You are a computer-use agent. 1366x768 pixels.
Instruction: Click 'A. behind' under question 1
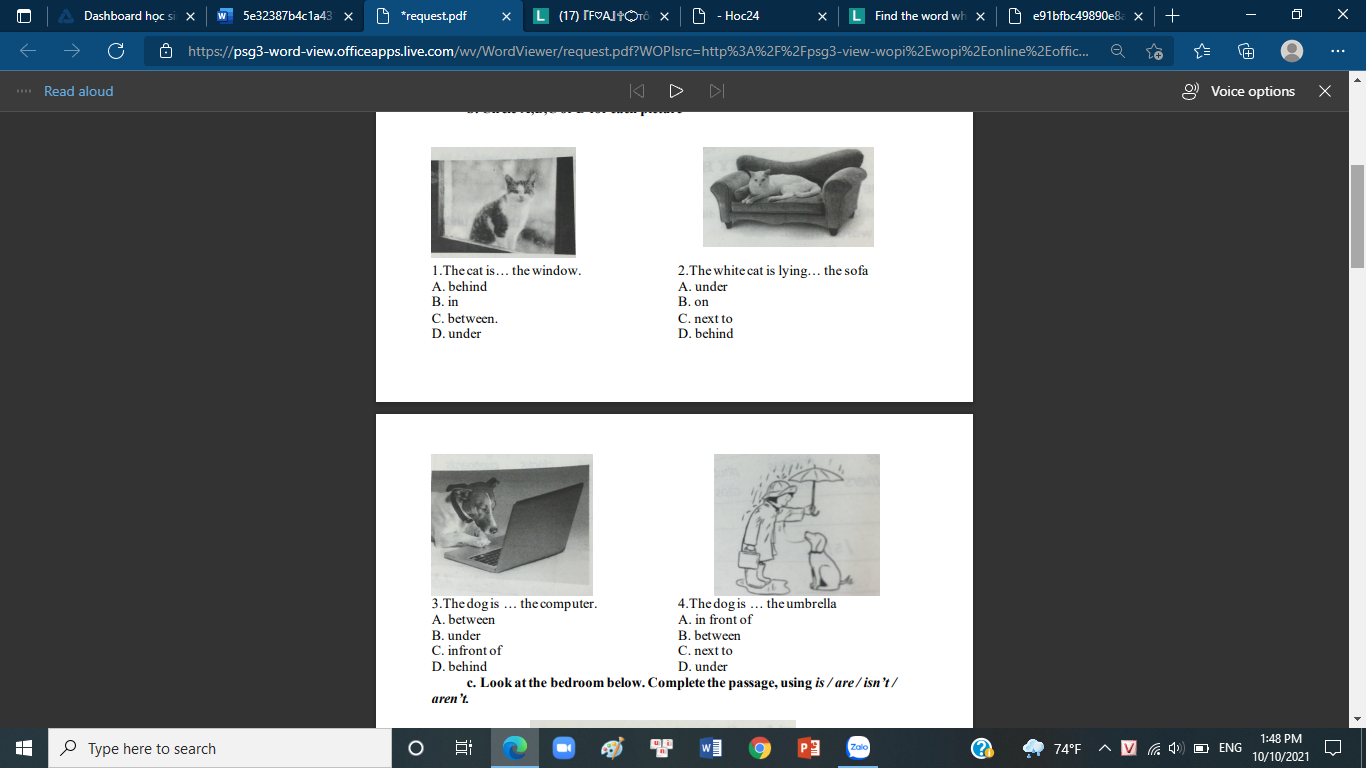click(x=459, y=287)
